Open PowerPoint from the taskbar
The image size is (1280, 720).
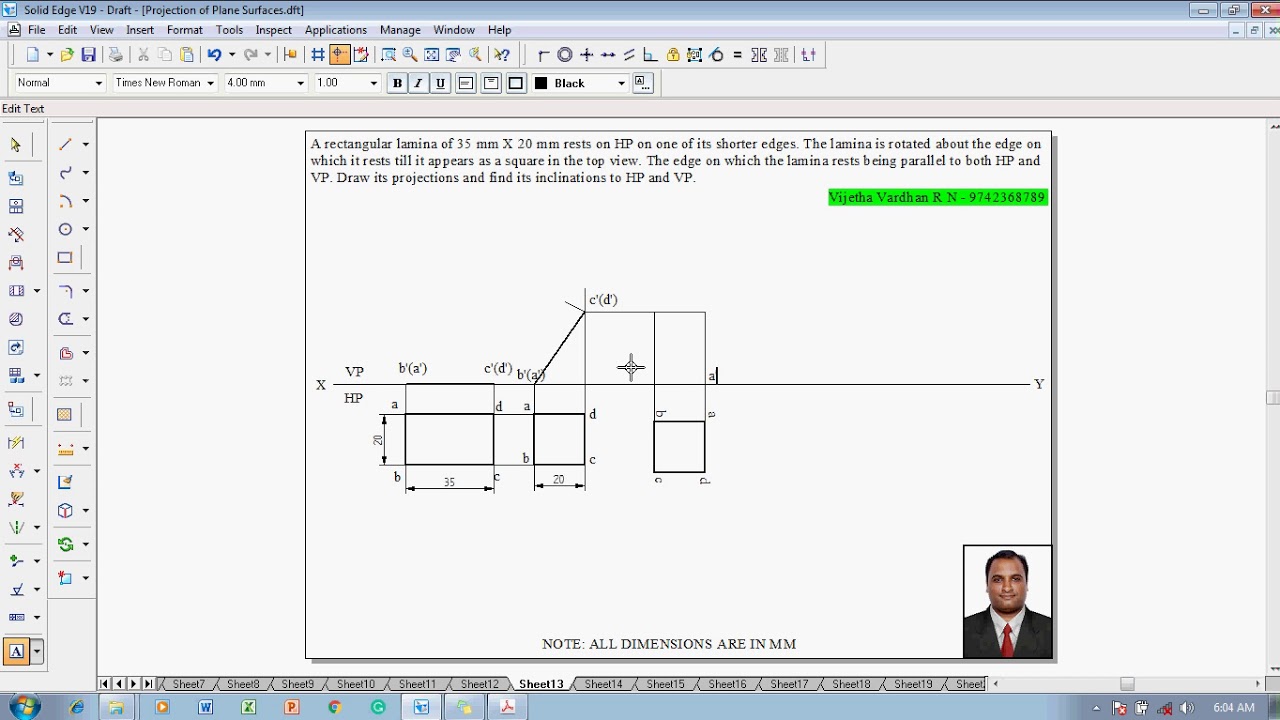point(292,707)
